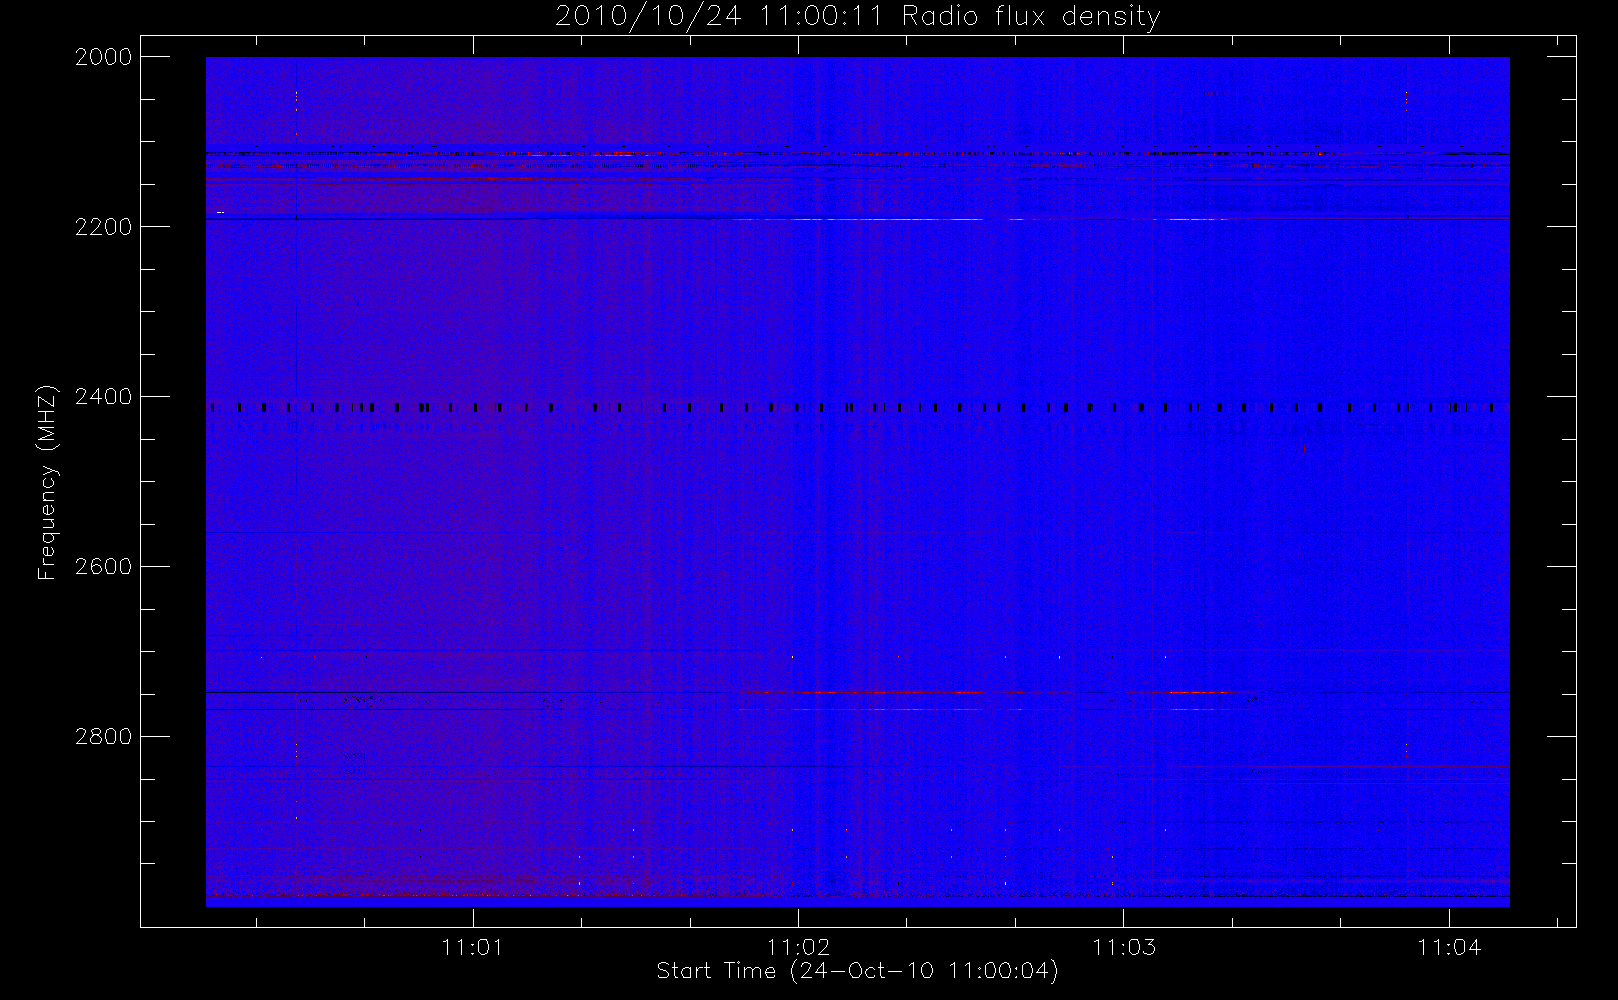
Task: Click the 'Frequency (MHZ)' axis label
Action: [47, 482]
